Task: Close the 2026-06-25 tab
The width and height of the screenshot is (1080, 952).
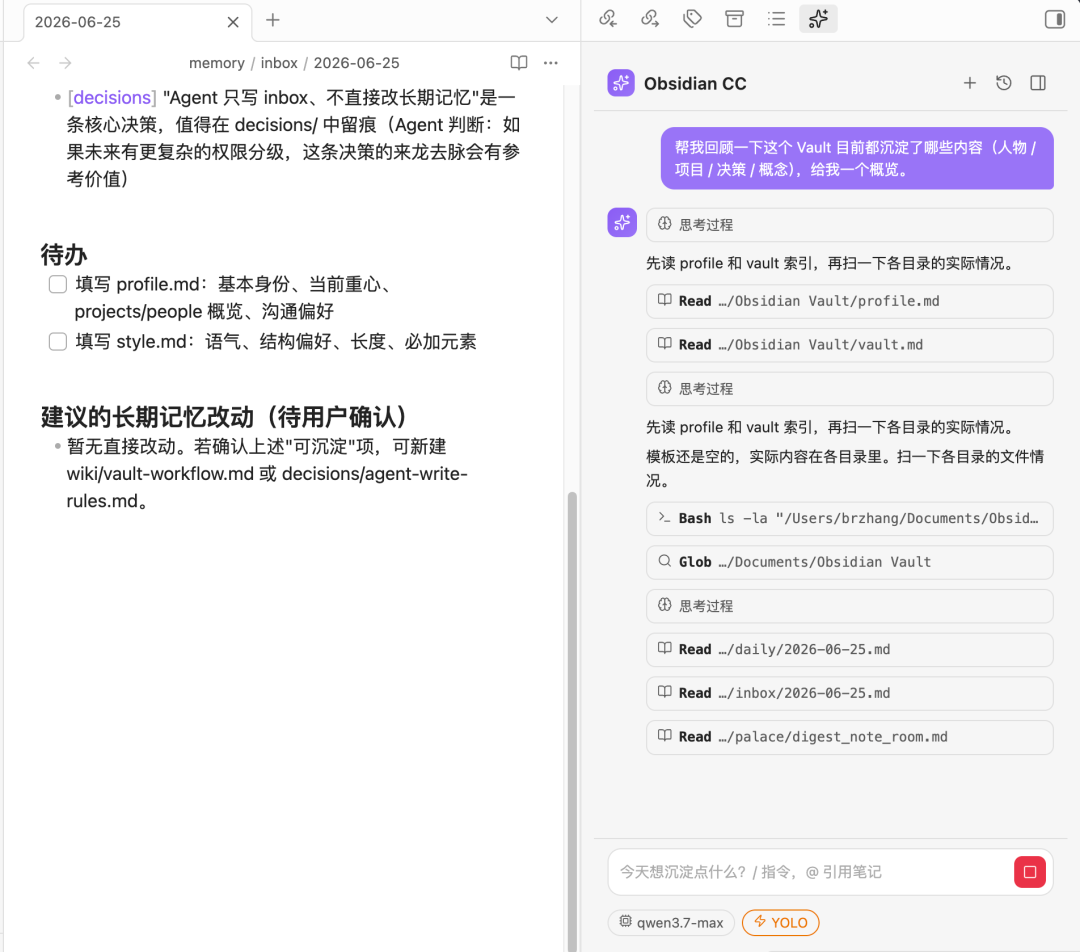Action: (x=233, y=22)
